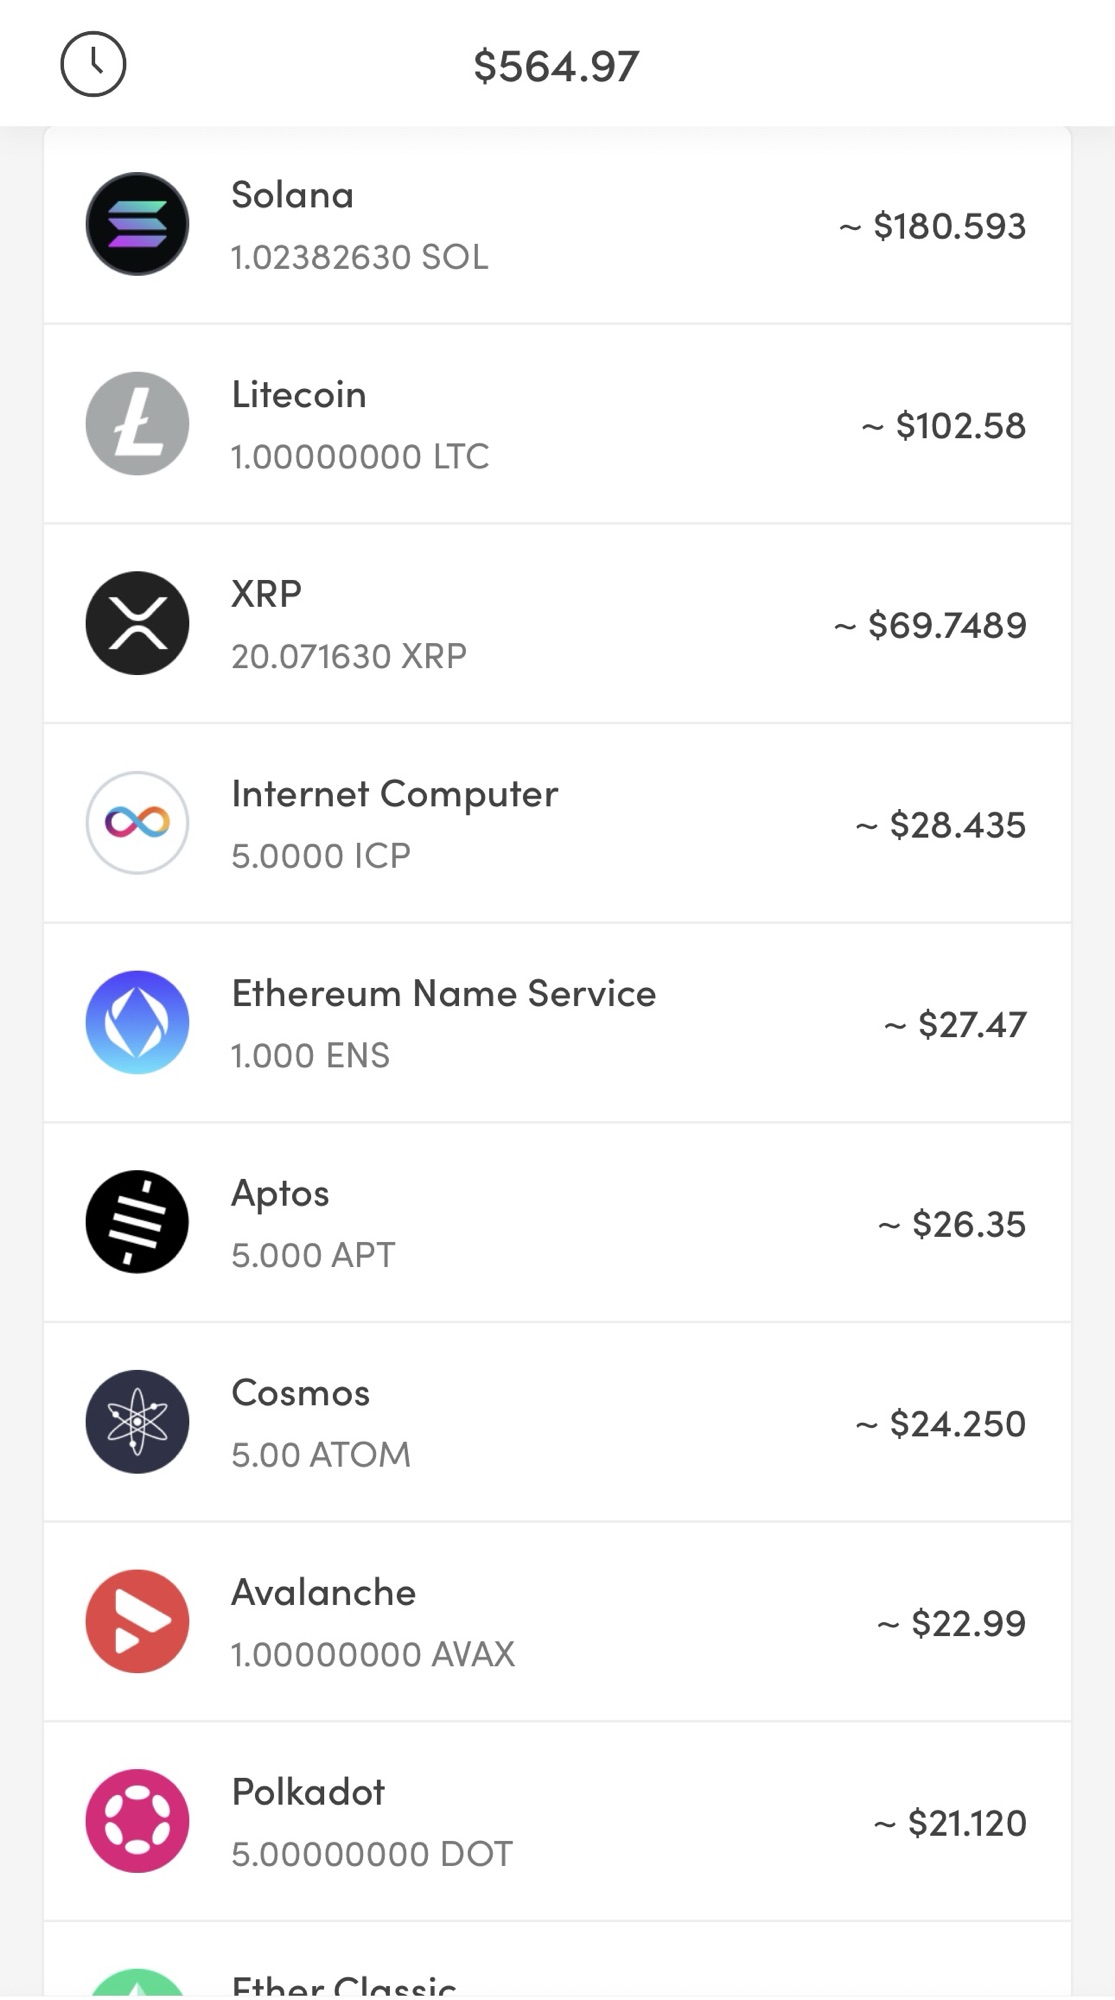Tap the Ethereum Name Service logo
The image size is (1115, 2000).
137,1022
